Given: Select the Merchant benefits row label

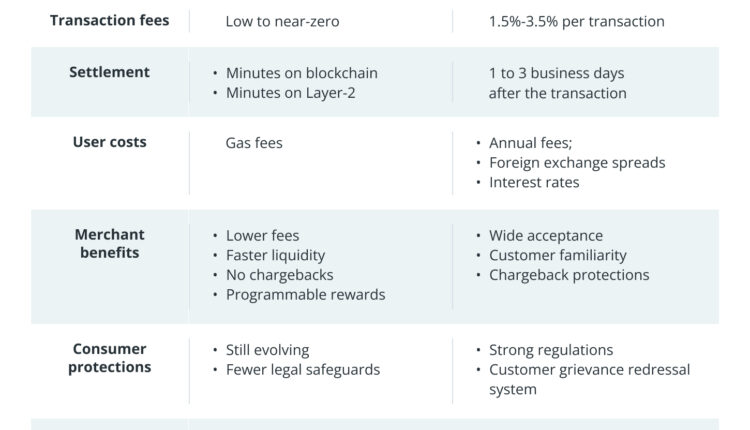Looking at the screenshot, I should [109, 244].
